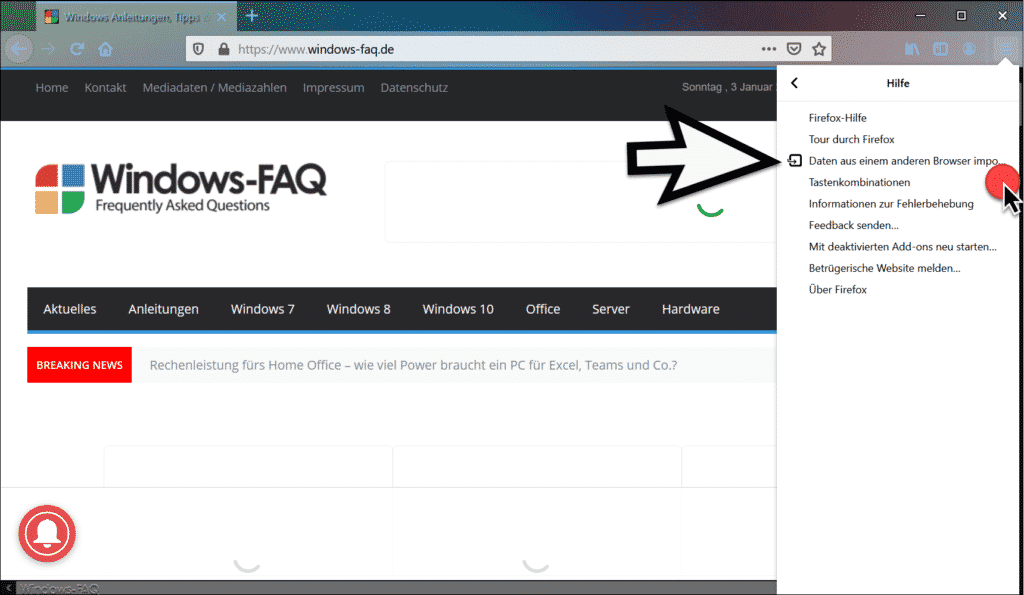This screenshot has height=595, width=1024.
Task: Minimize the Firefox window
Action: coord(920,16)
